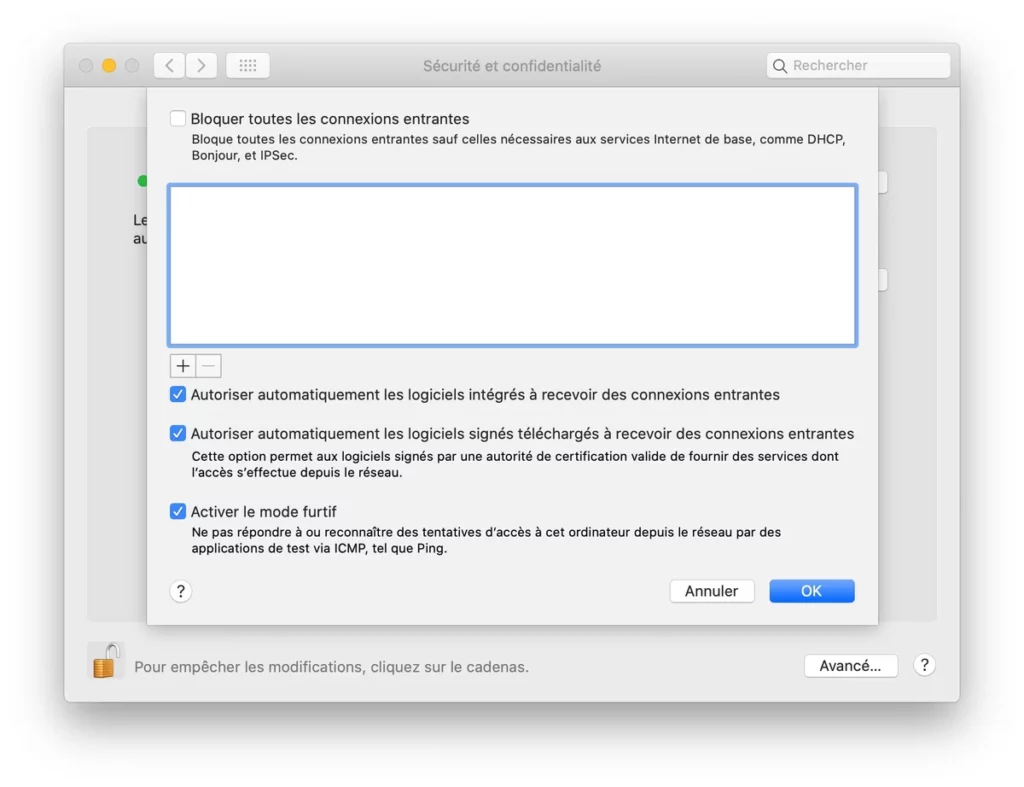Click the magnifying glass search icon
The image size is (1024, 787).
click(x=780, y=66)
